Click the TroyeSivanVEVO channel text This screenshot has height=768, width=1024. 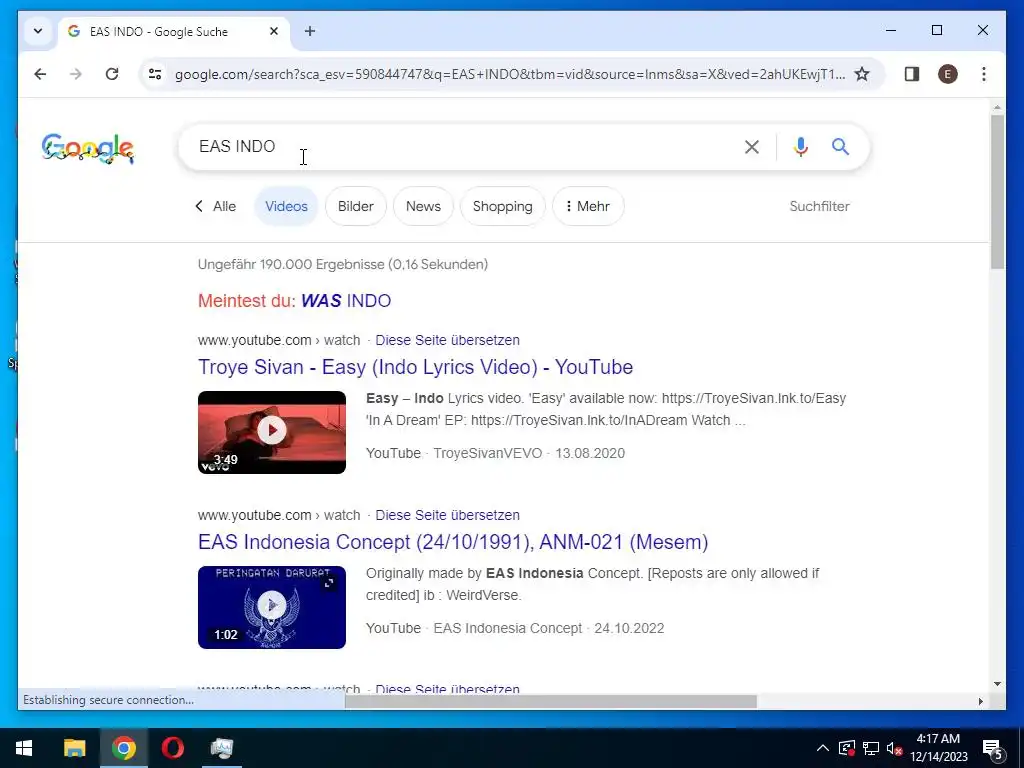488,453
